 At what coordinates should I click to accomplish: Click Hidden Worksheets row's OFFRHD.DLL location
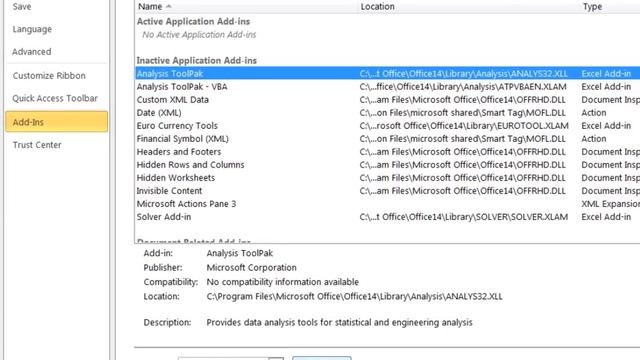(x=463, y=178)
